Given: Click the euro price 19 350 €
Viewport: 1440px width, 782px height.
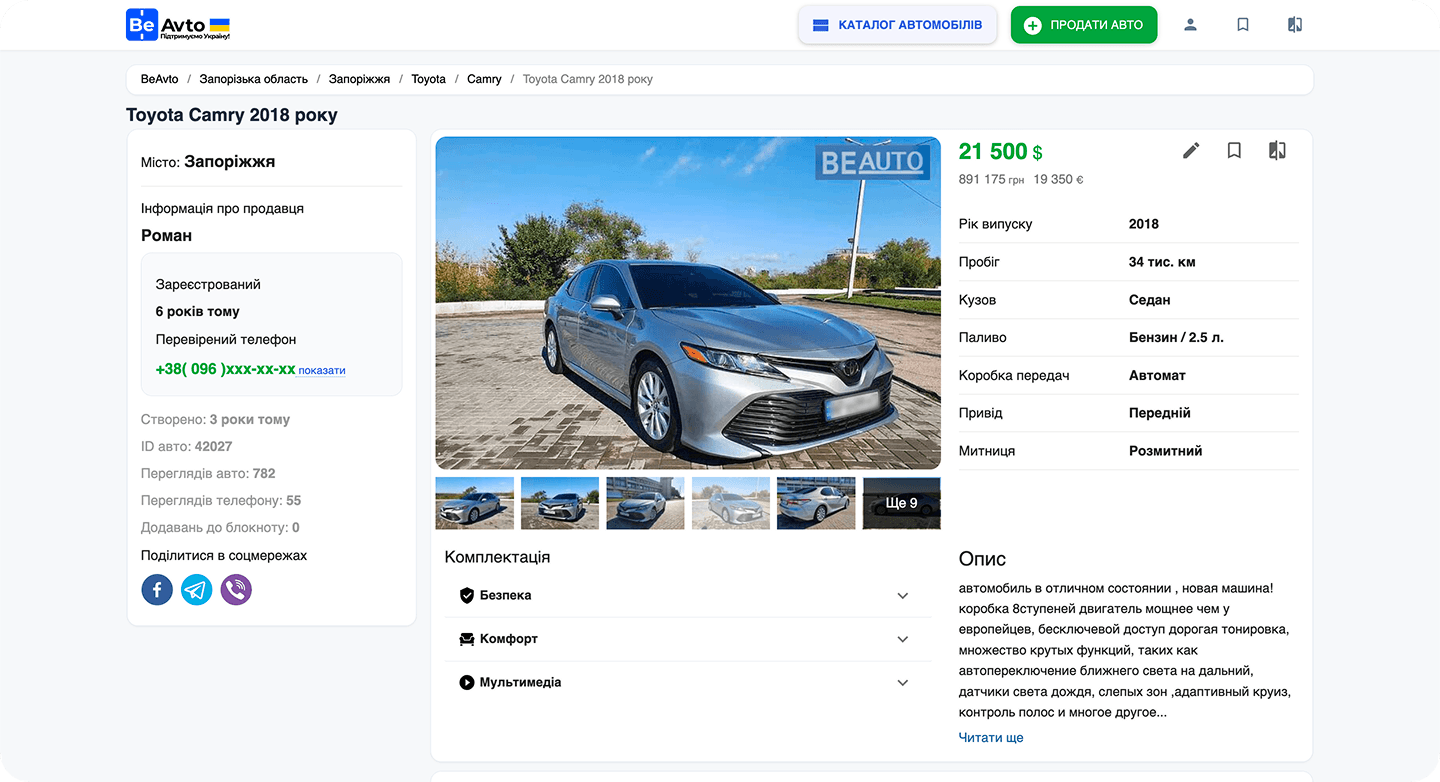Looking at the screenshot, I should pos(1059,180).
